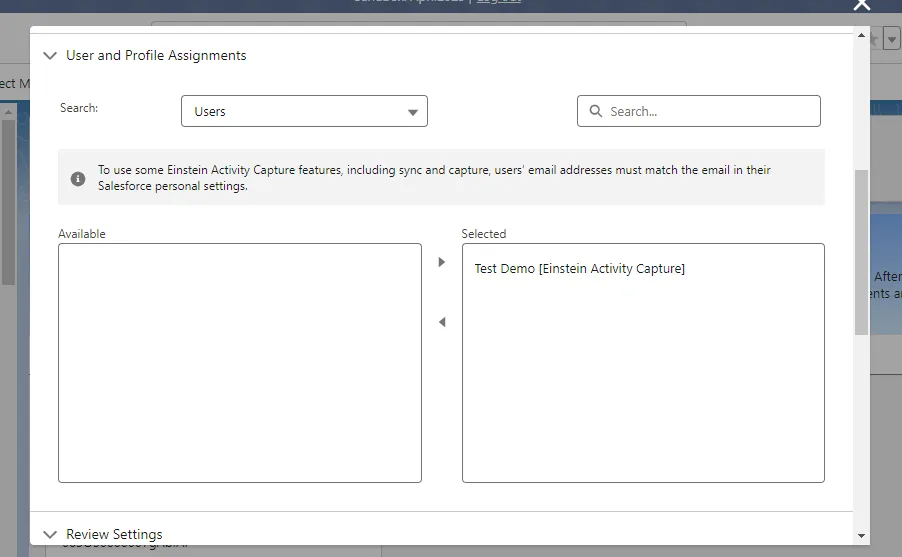
Task: Focus the Search text field
Action: (x=710, y=111)
